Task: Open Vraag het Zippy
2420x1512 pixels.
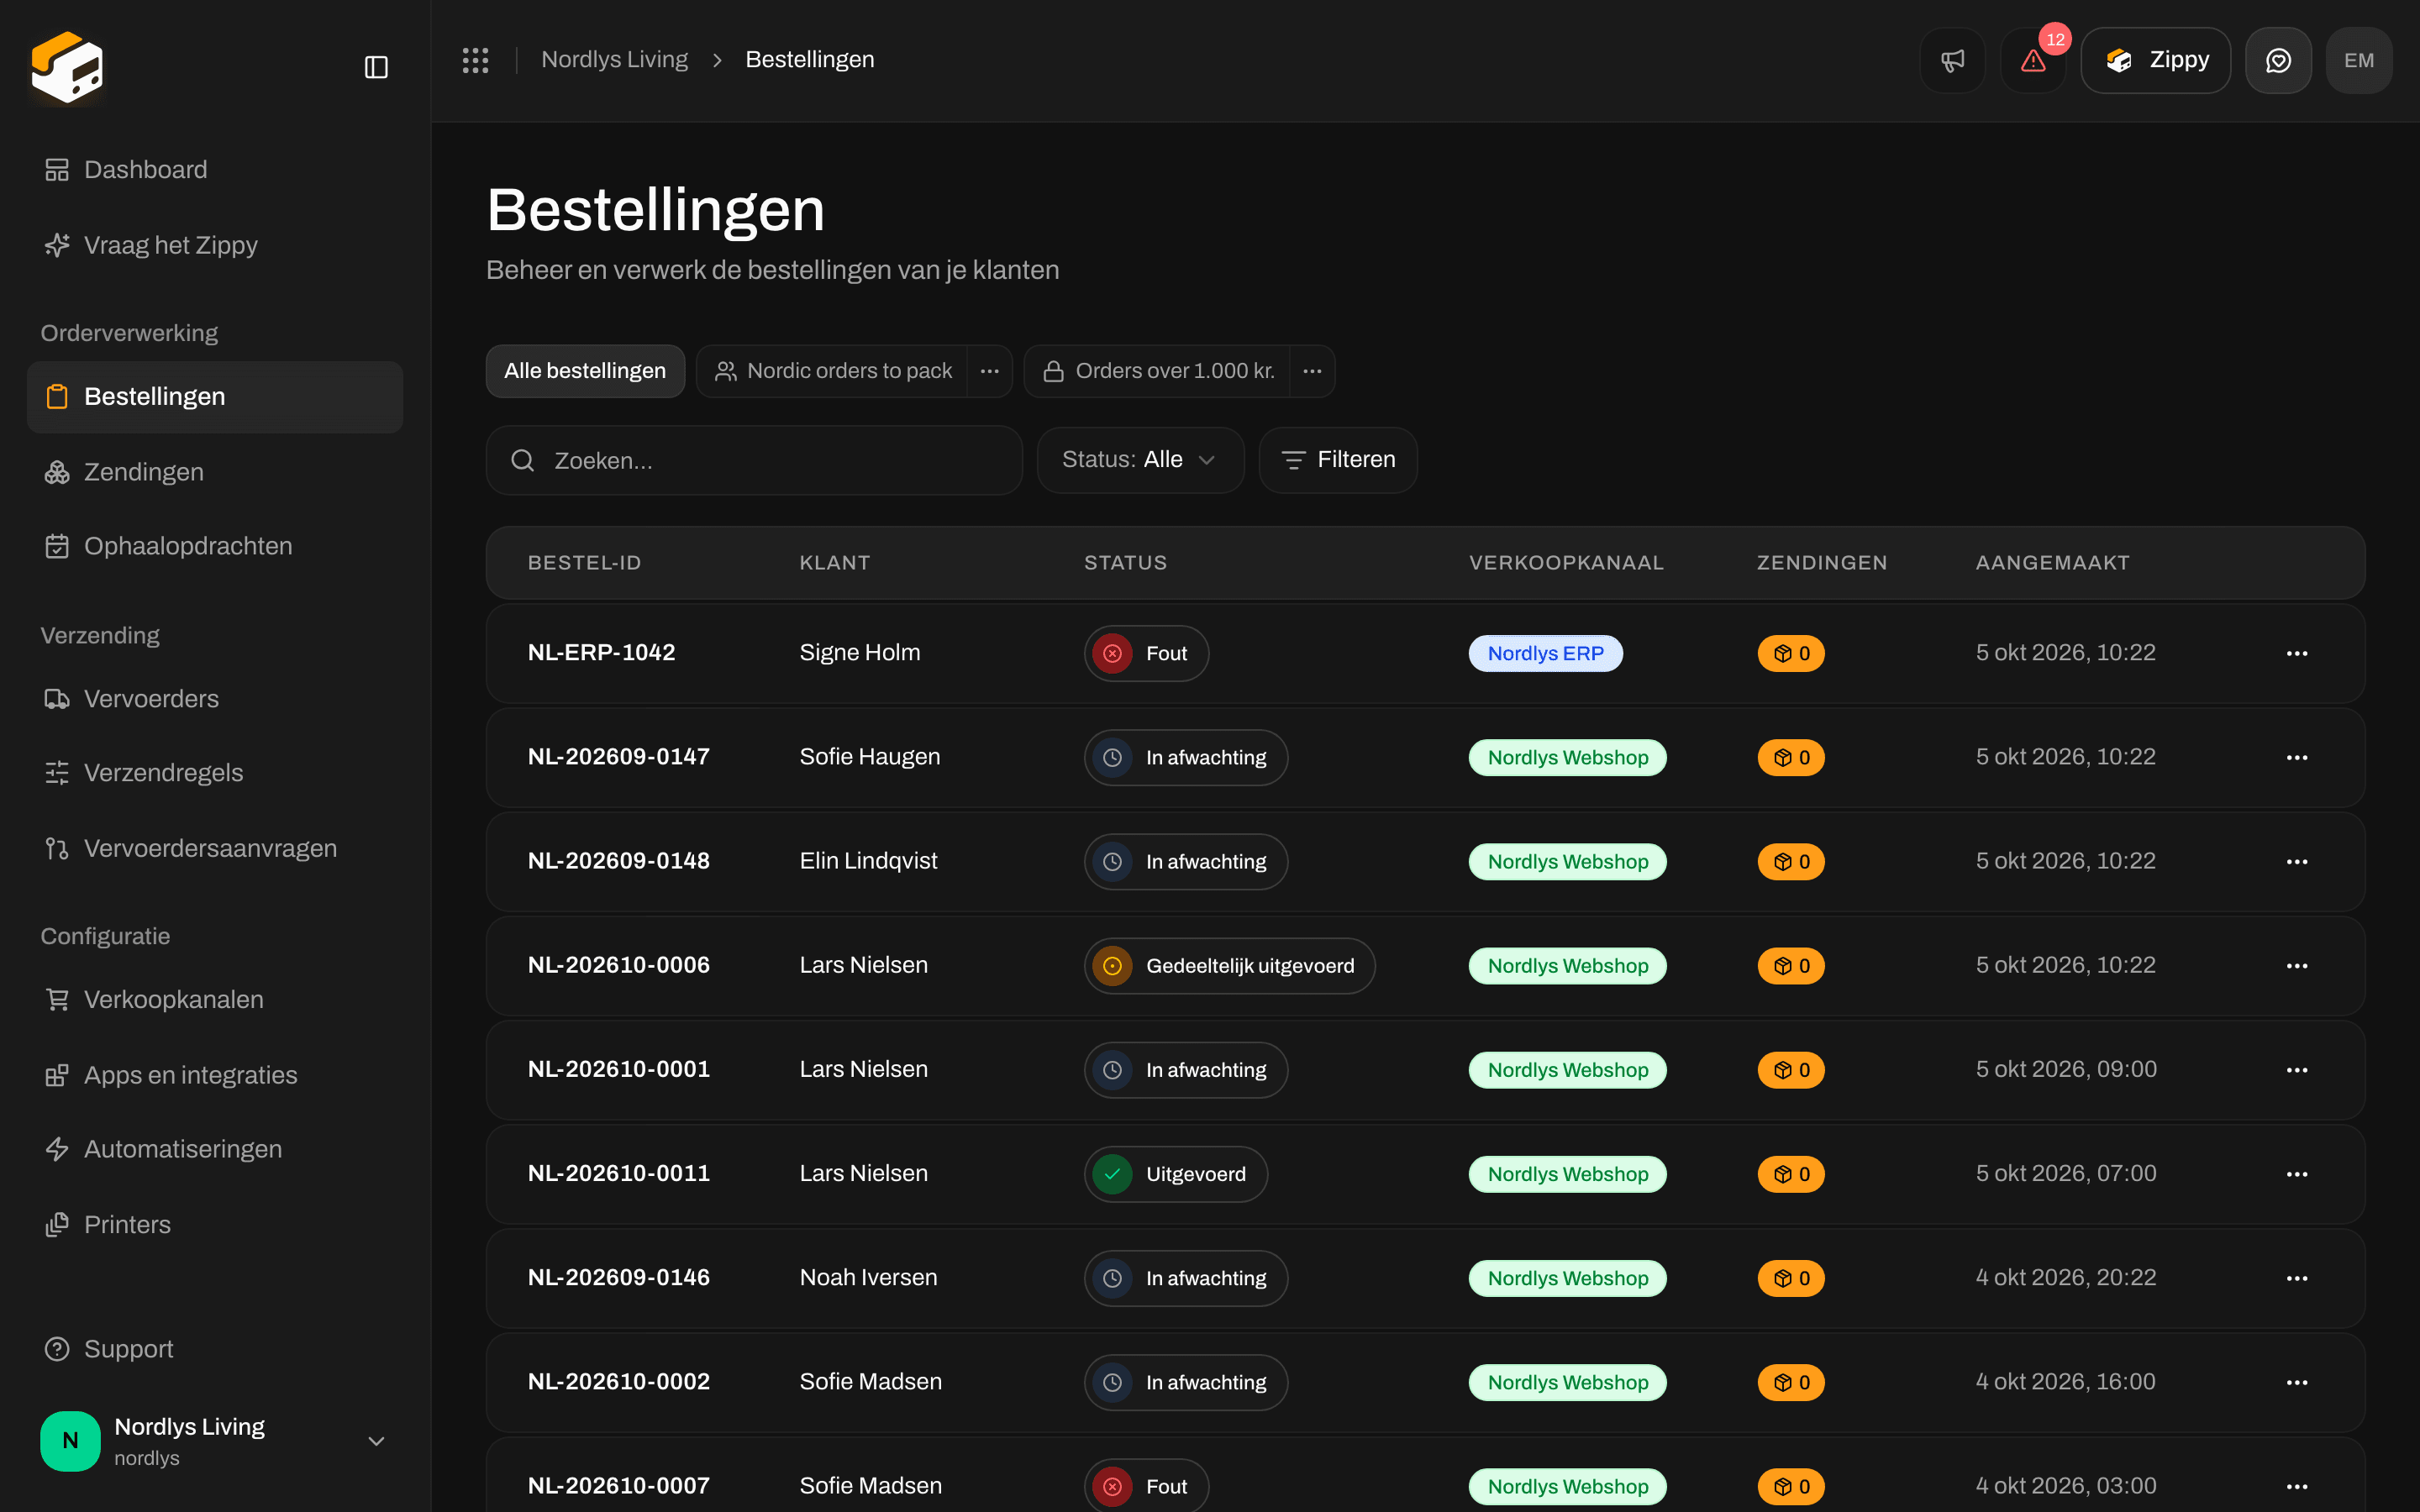Action: pos(215,245)
